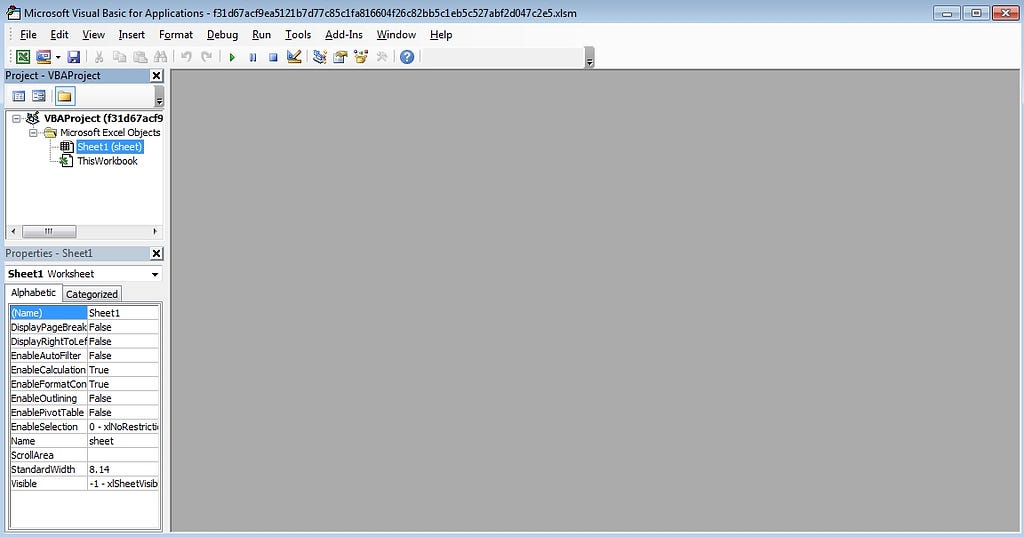The height and width of the screenshot is (537, 1024).
Task: Open the Sheet1 Worksheet object dropdown
Action: pyautogui.click(x=155, y=274)
